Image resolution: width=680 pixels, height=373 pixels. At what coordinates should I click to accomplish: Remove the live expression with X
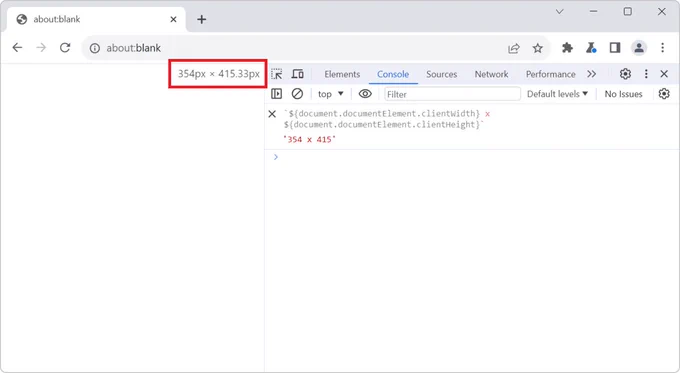272,114
